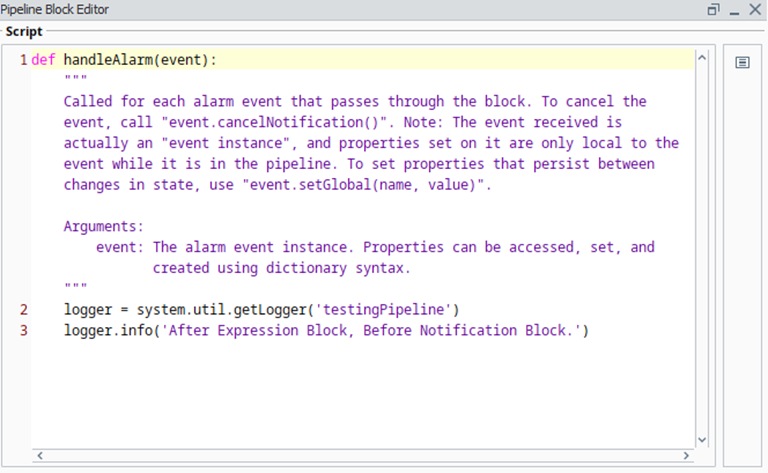
Task: Click the 'def' keyword on line 1
Action: (43, 60)
